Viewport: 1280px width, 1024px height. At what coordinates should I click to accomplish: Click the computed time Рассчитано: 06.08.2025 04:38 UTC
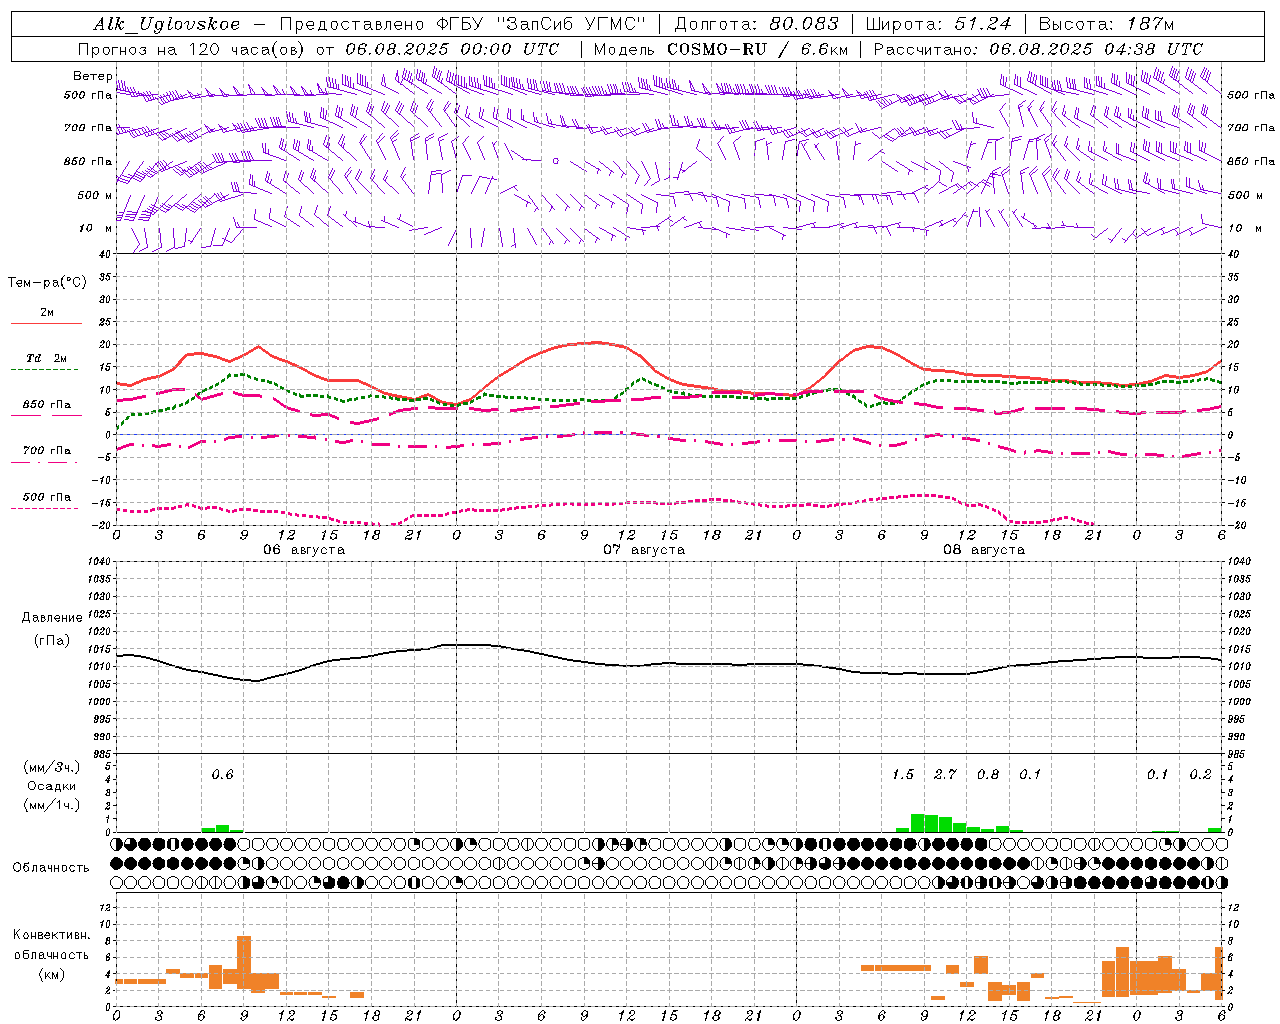(x=1038, y=48)
